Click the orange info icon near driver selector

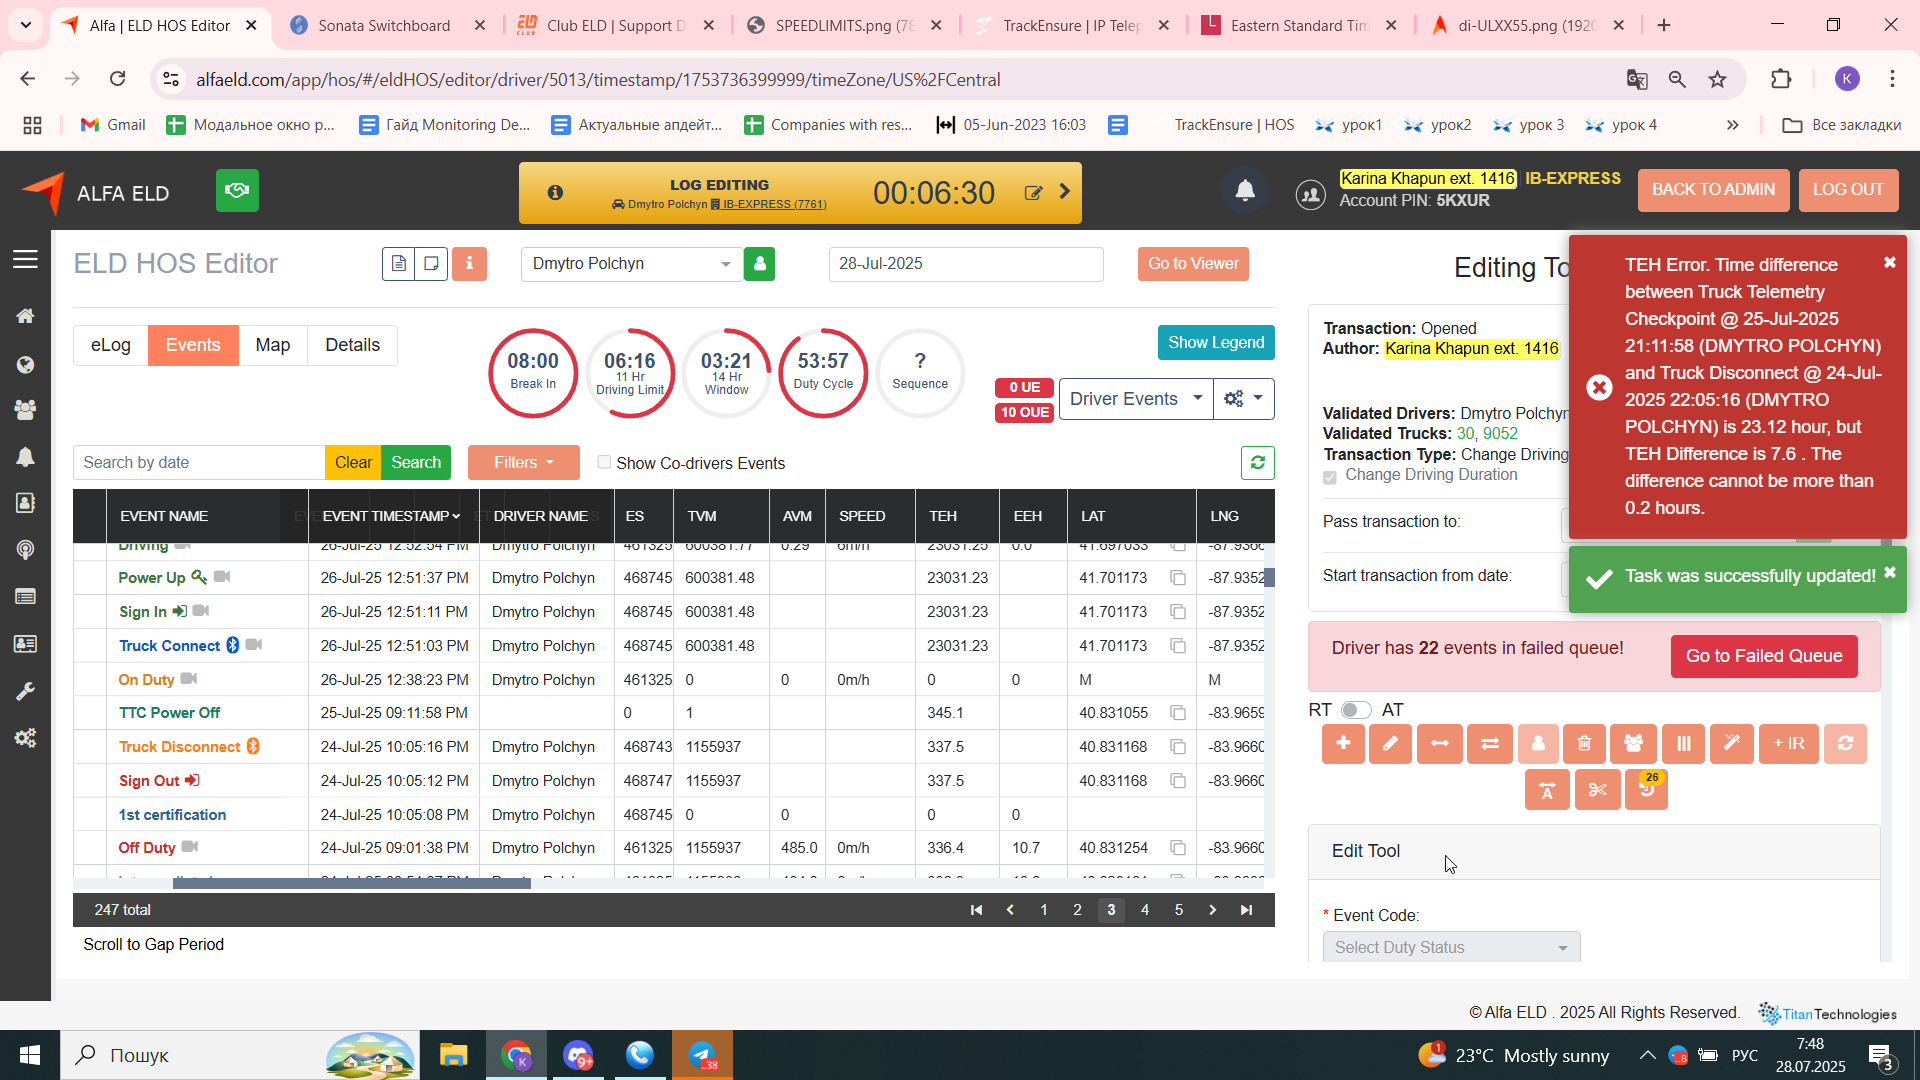(x=469, y=264)
